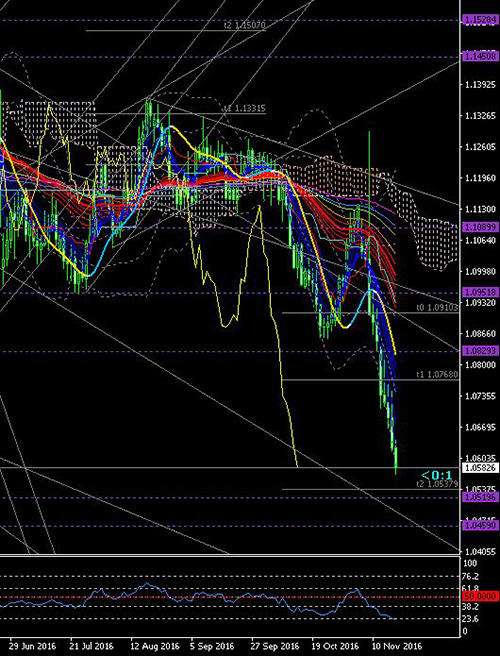
Task: Select the 10 Nov 2016 date marker
Action: click(398, 646)
